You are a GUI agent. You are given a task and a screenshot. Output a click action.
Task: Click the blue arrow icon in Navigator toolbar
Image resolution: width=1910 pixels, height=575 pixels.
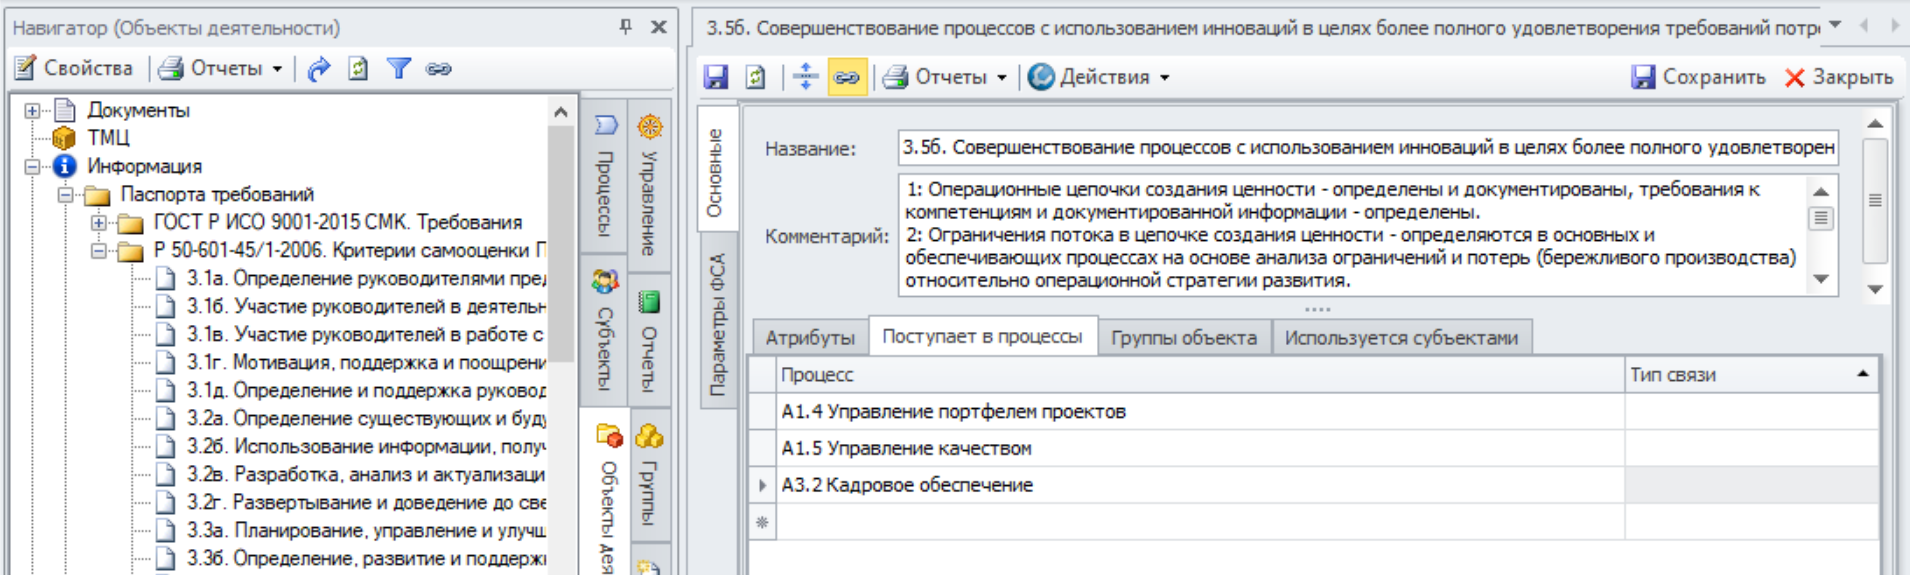pos(319,69)
